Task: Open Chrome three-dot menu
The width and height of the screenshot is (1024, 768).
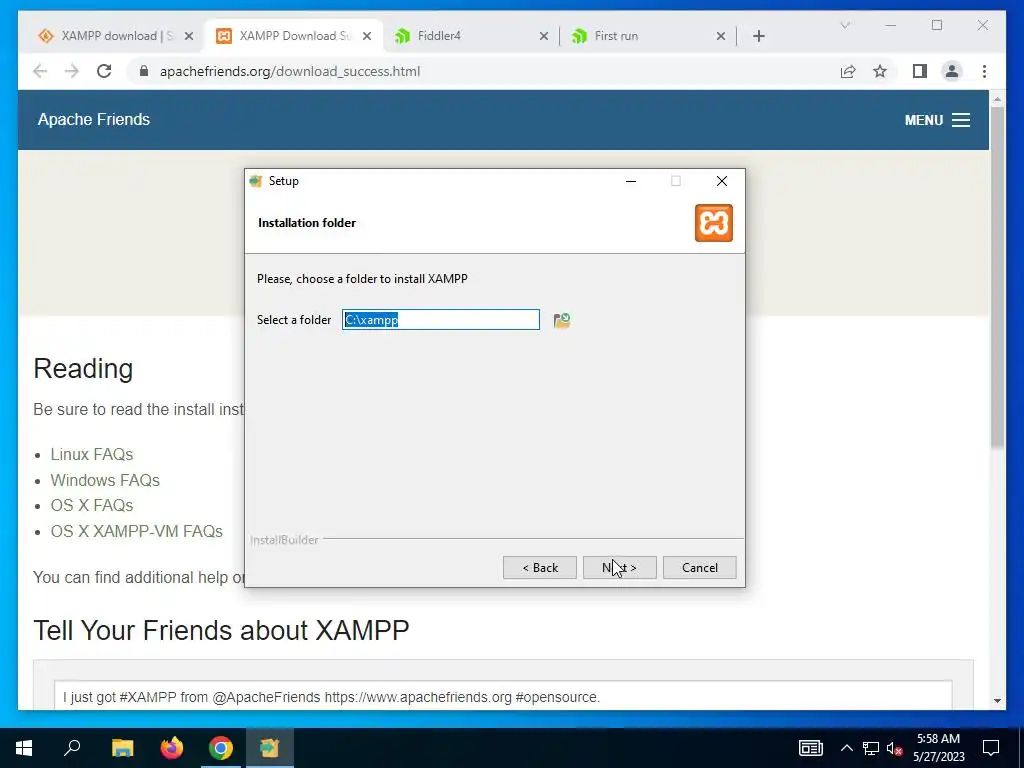Action: pos(984,71)
